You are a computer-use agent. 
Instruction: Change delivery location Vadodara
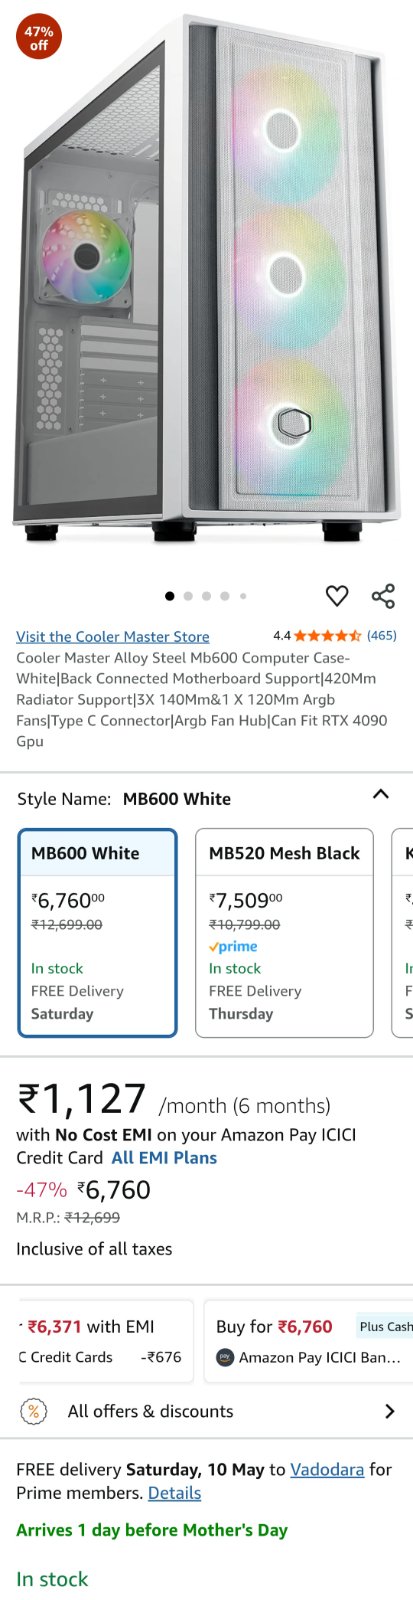click(x=327, y=1469)
